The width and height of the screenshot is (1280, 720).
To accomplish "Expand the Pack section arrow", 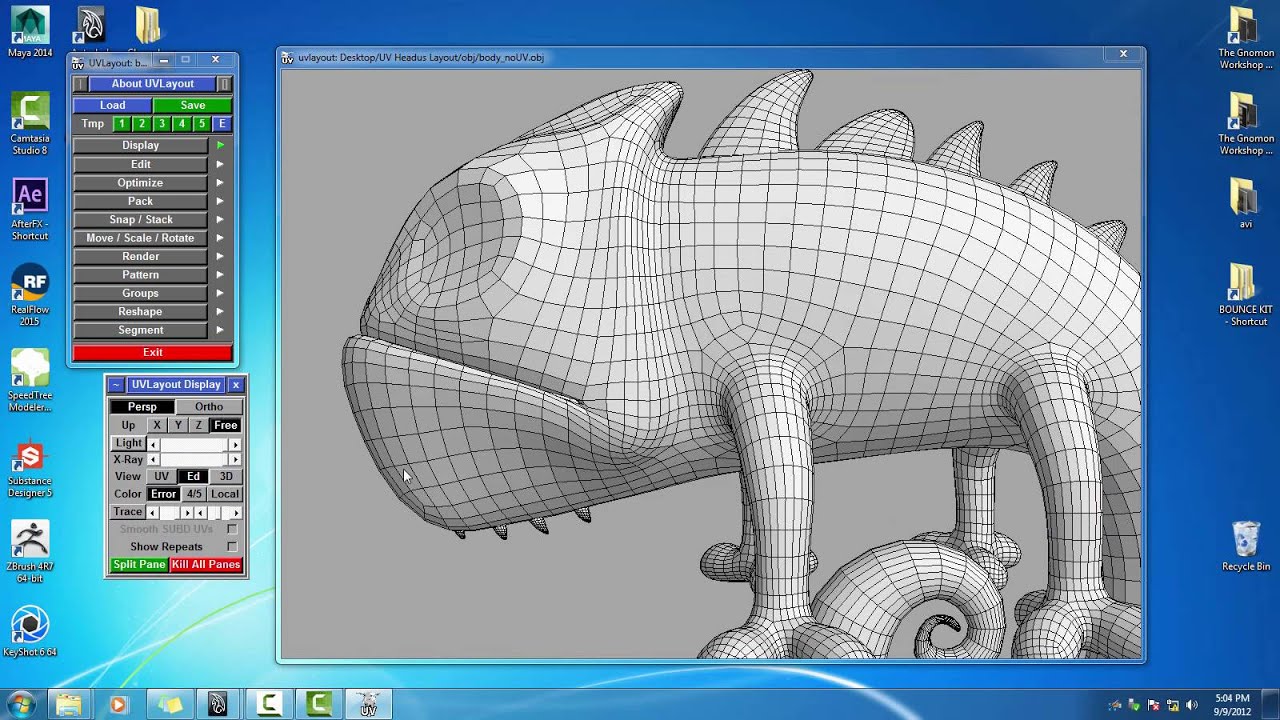I will pos(220,201).
